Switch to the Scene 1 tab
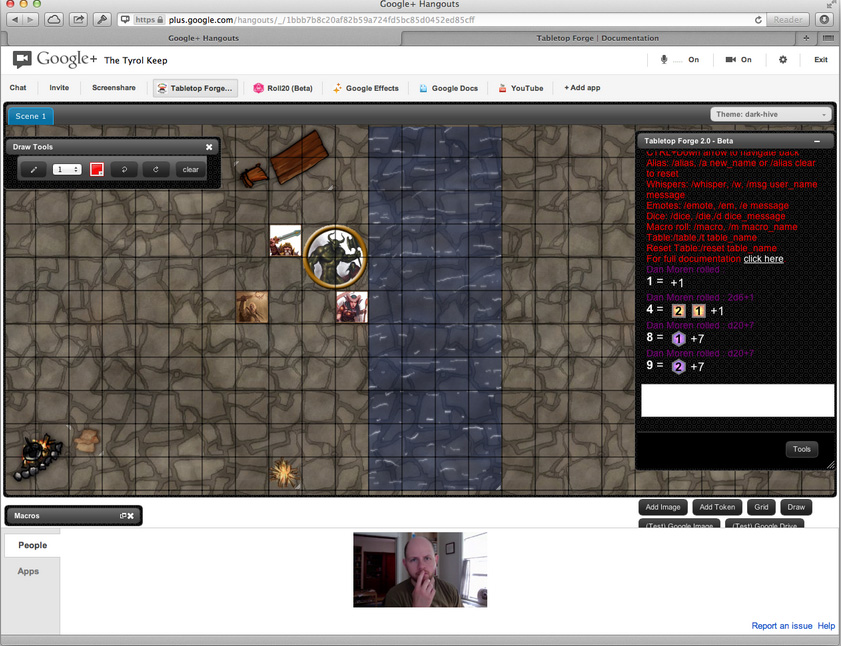This screenshot has width=841, height=646. point(31,116)
